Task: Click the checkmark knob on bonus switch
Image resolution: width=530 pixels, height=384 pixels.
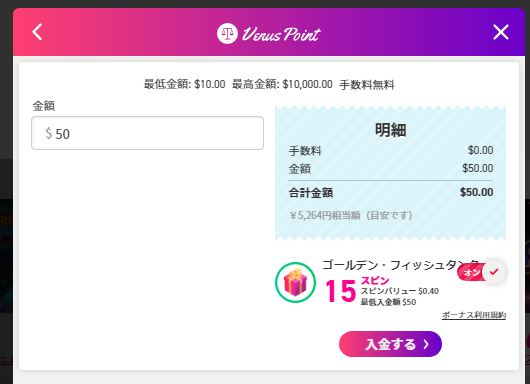Action: [x=494, y=272]
